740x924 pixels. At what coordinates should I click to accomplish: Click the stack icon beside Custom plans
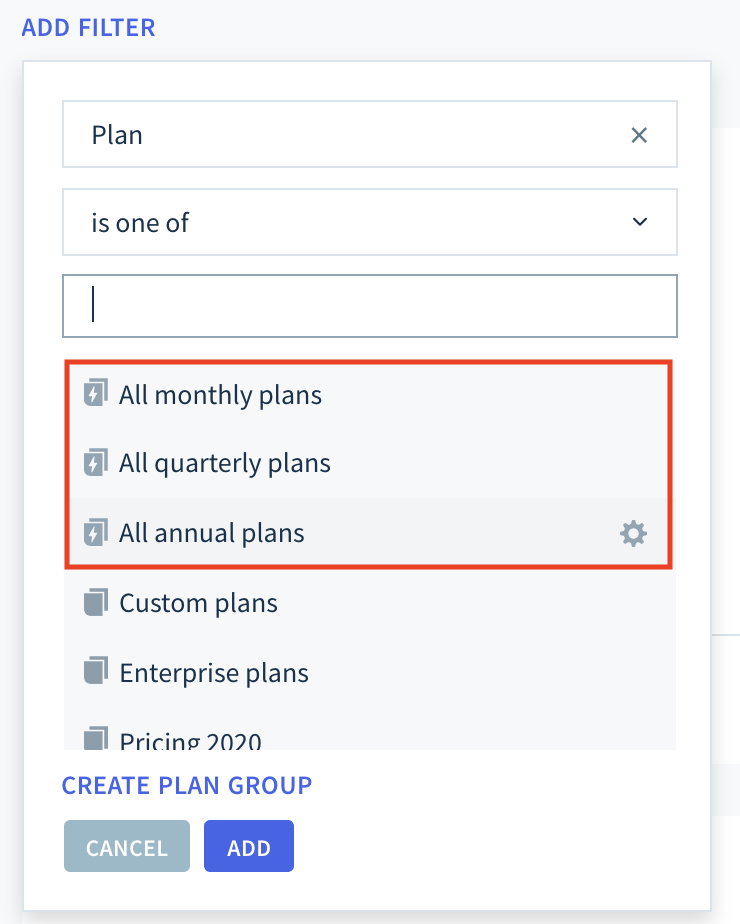pyautogui.click(x=95, y=602)
